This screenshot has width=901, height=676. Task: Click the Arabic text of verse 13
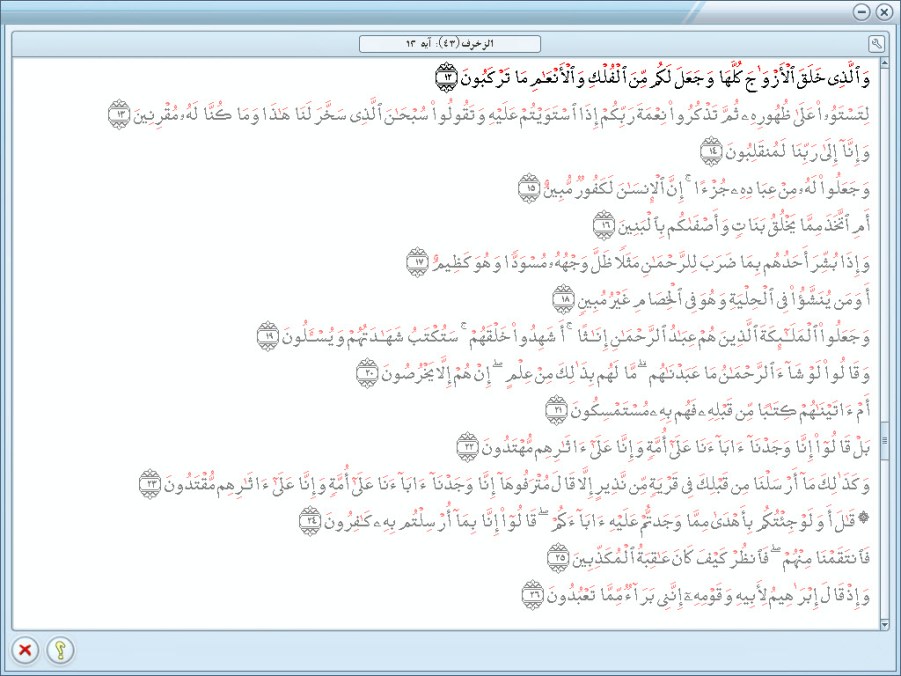click(x=501, y=114)
